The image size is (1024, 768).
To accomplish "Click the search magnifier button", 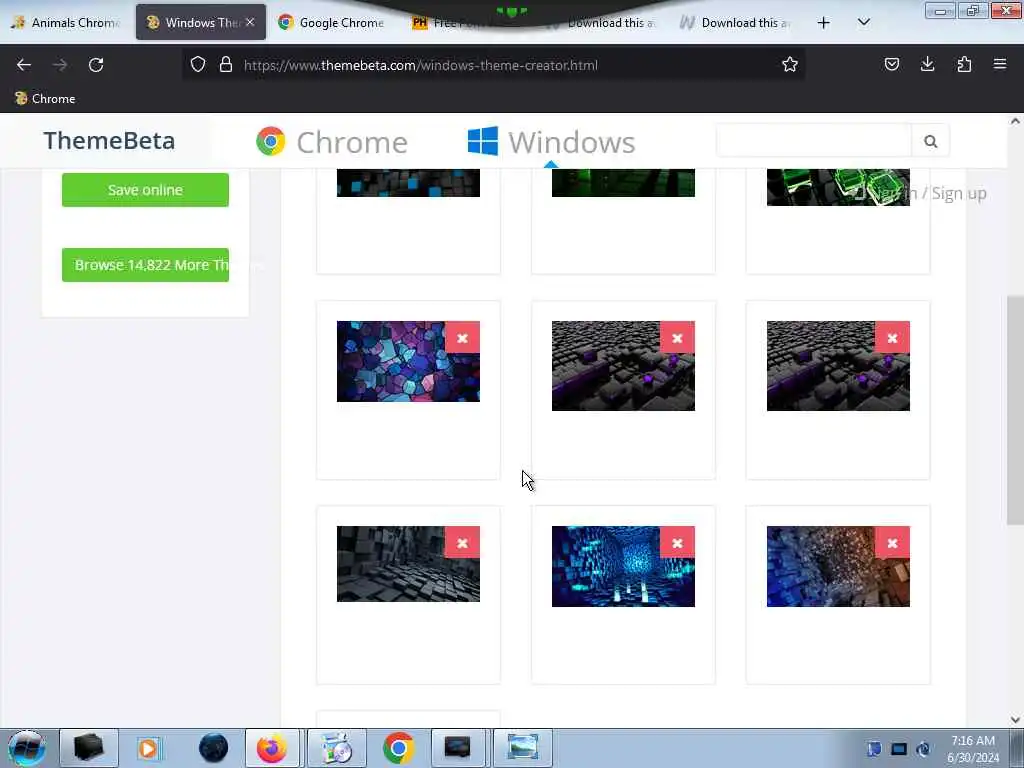I will 931,141.
